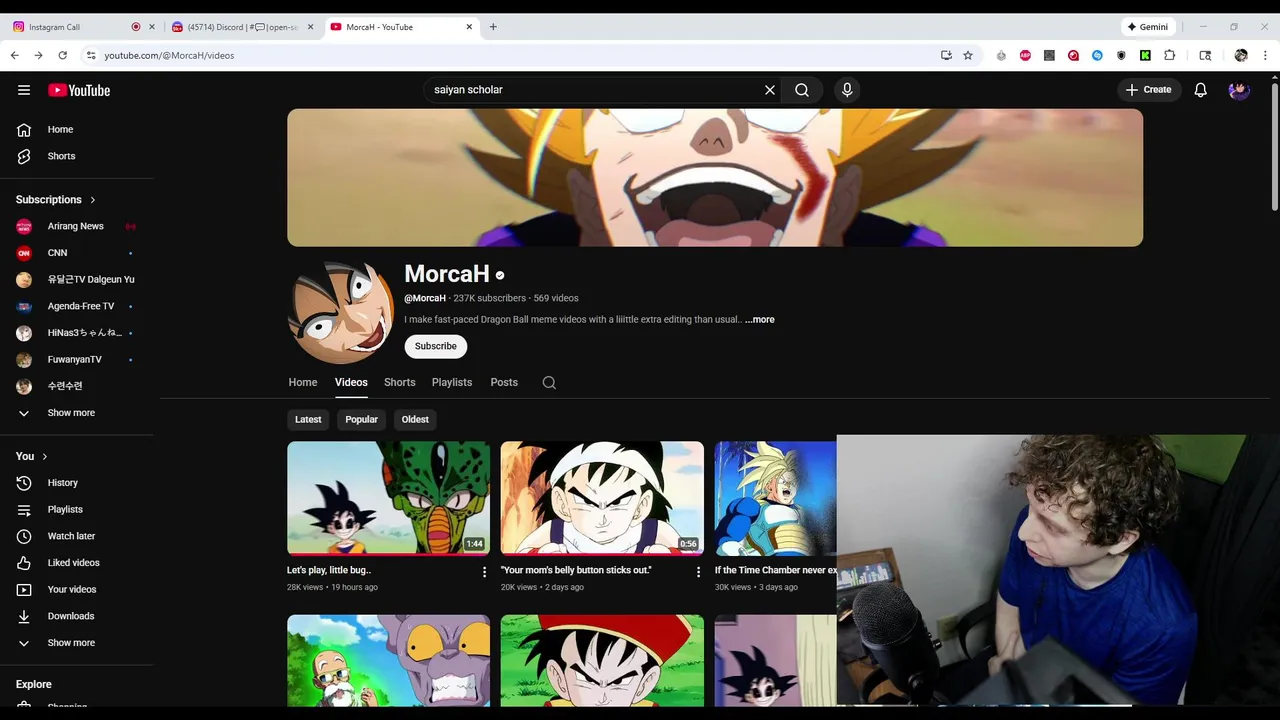This screenshot has width=1280, height=720.
Task: Open options for 'Your mom's belly button' video
Action: 699,572
